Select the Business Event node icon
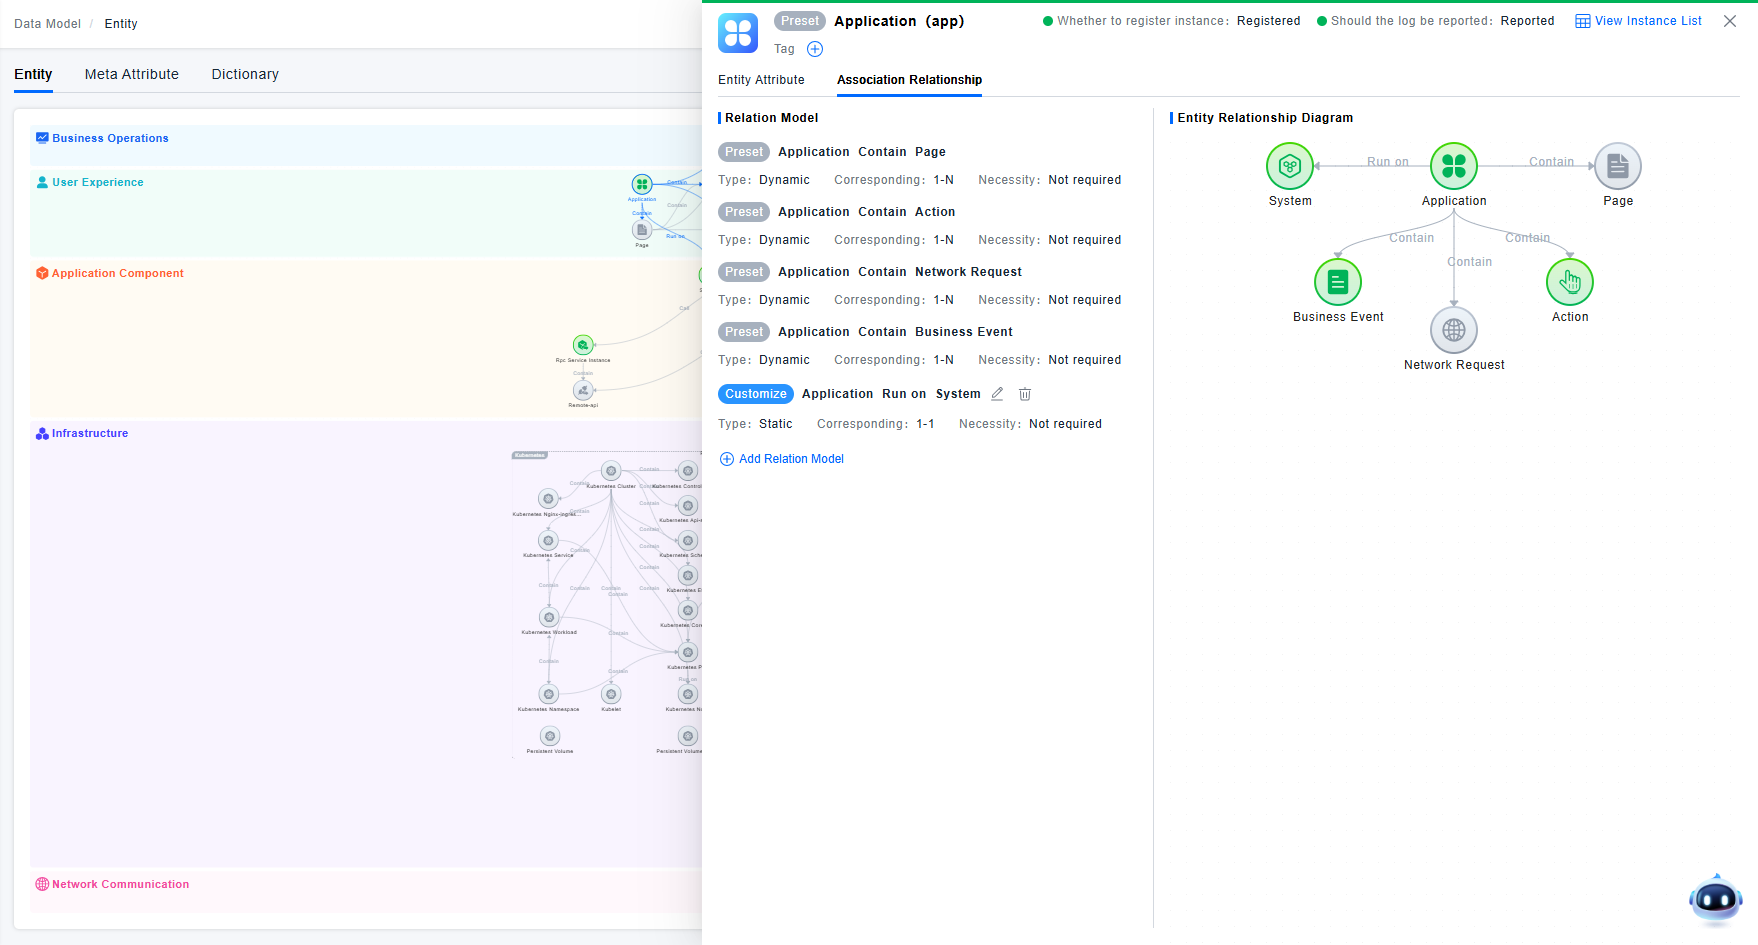 coord(1337,283)
